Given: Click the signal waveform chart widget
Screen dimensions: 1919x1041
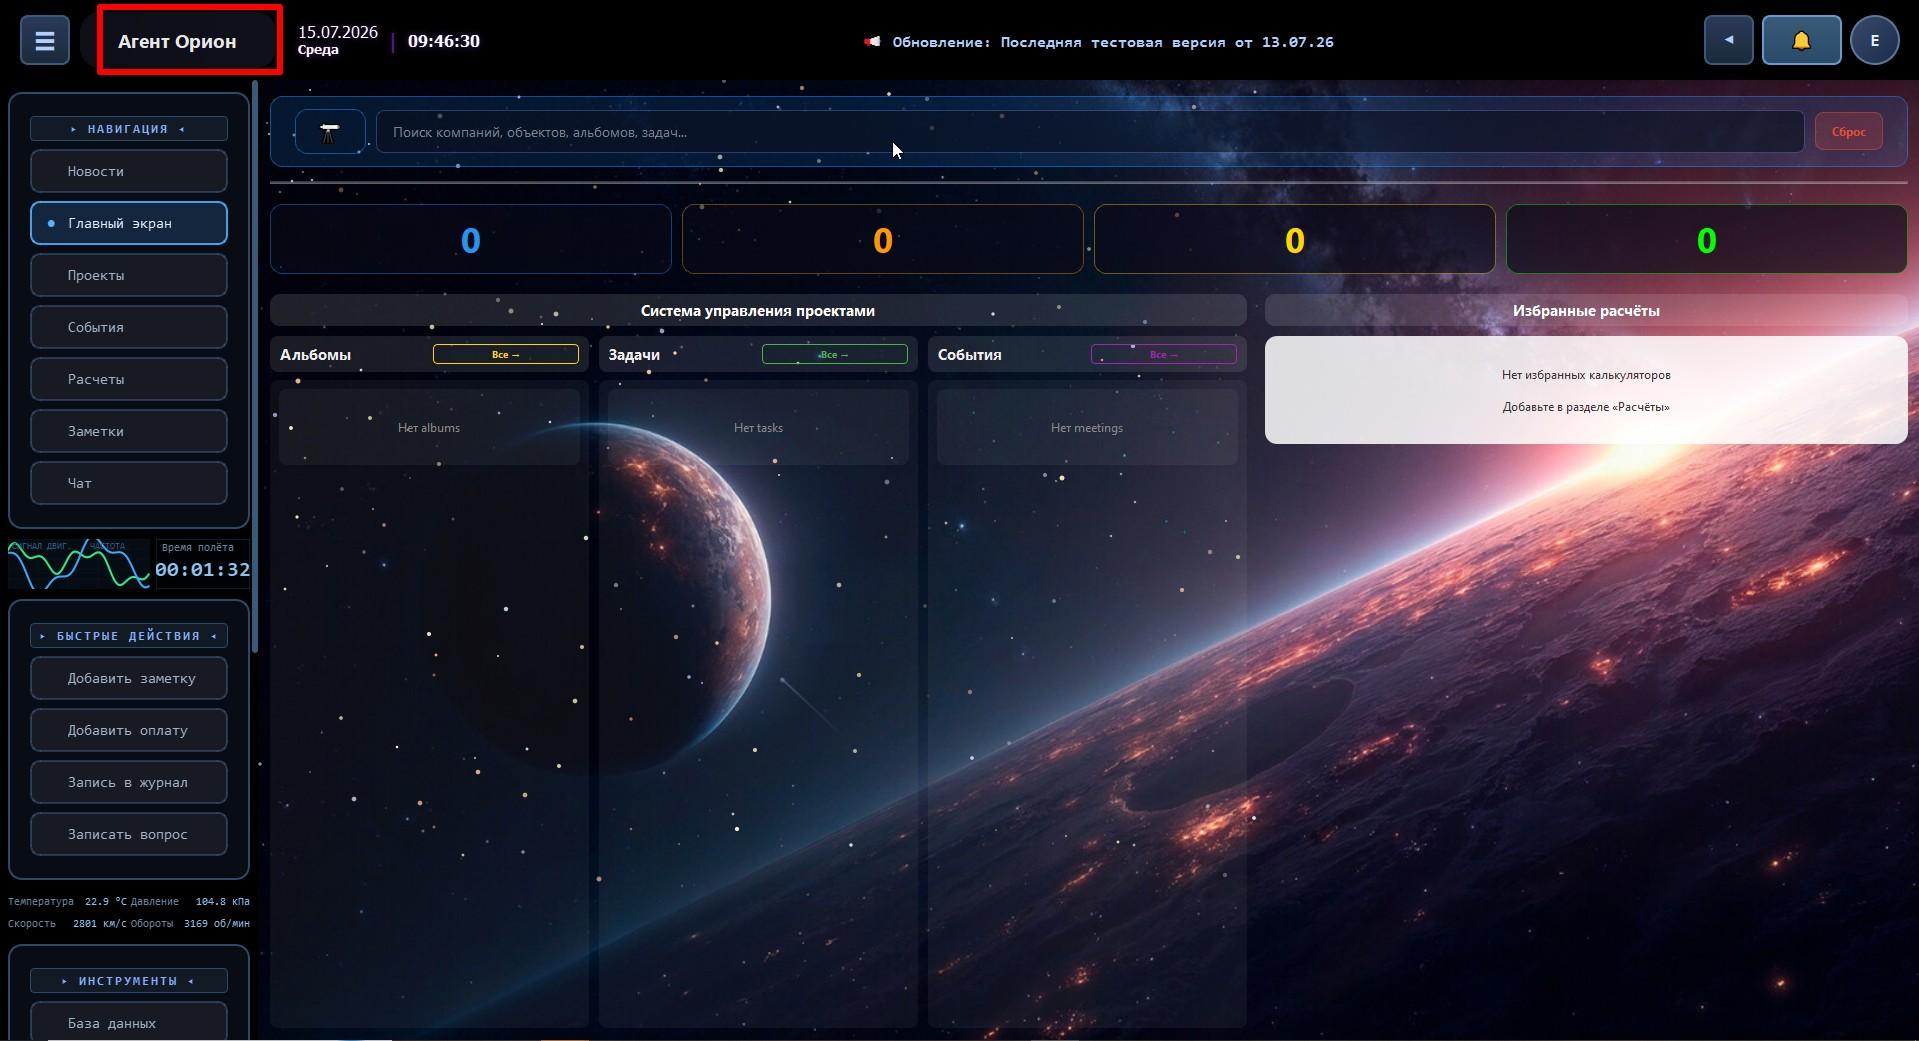Looking at the screenshot, I should (79, 565).
